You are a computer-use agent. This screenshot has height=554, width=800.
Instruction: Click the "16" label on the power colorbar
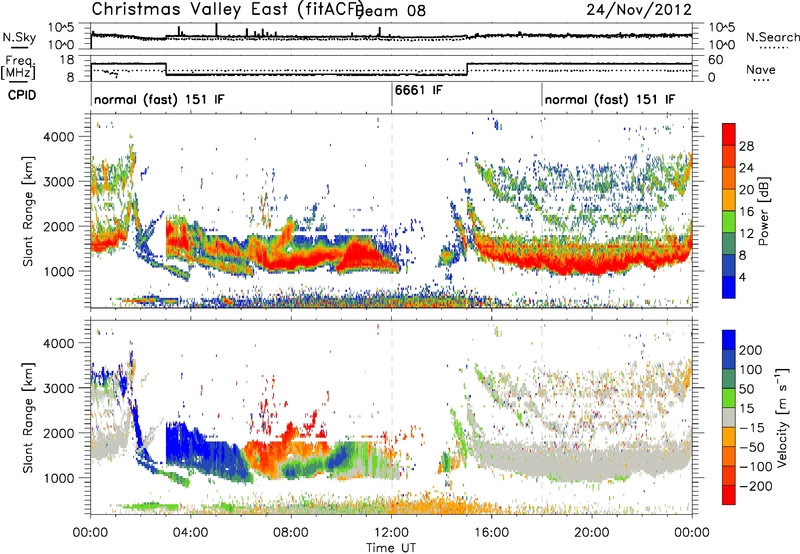pos(746,212)
